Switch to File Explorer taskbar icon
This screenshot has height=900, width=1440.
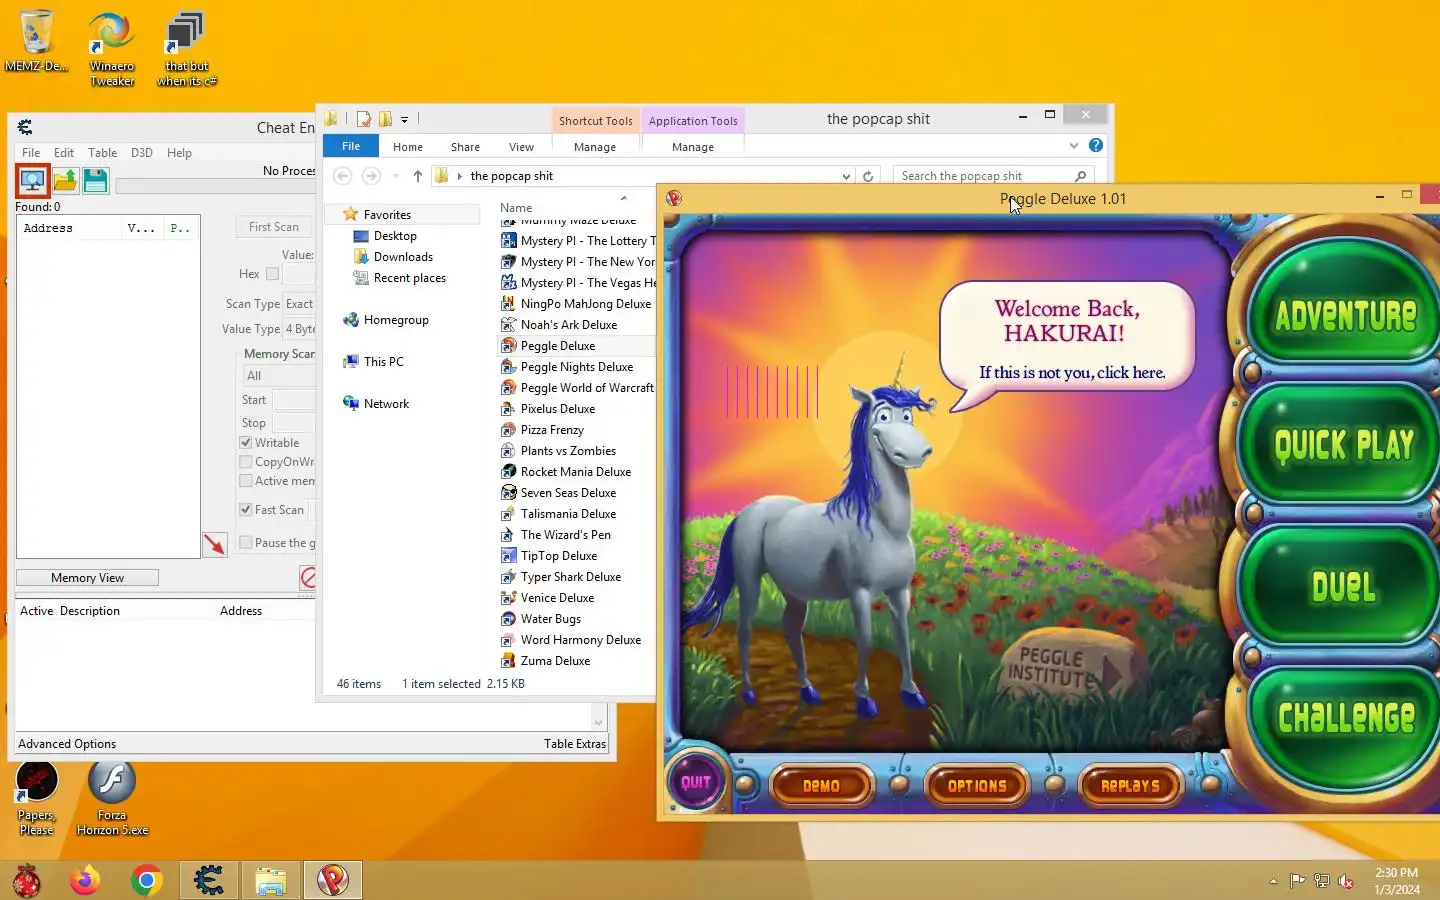click(271, 880)
